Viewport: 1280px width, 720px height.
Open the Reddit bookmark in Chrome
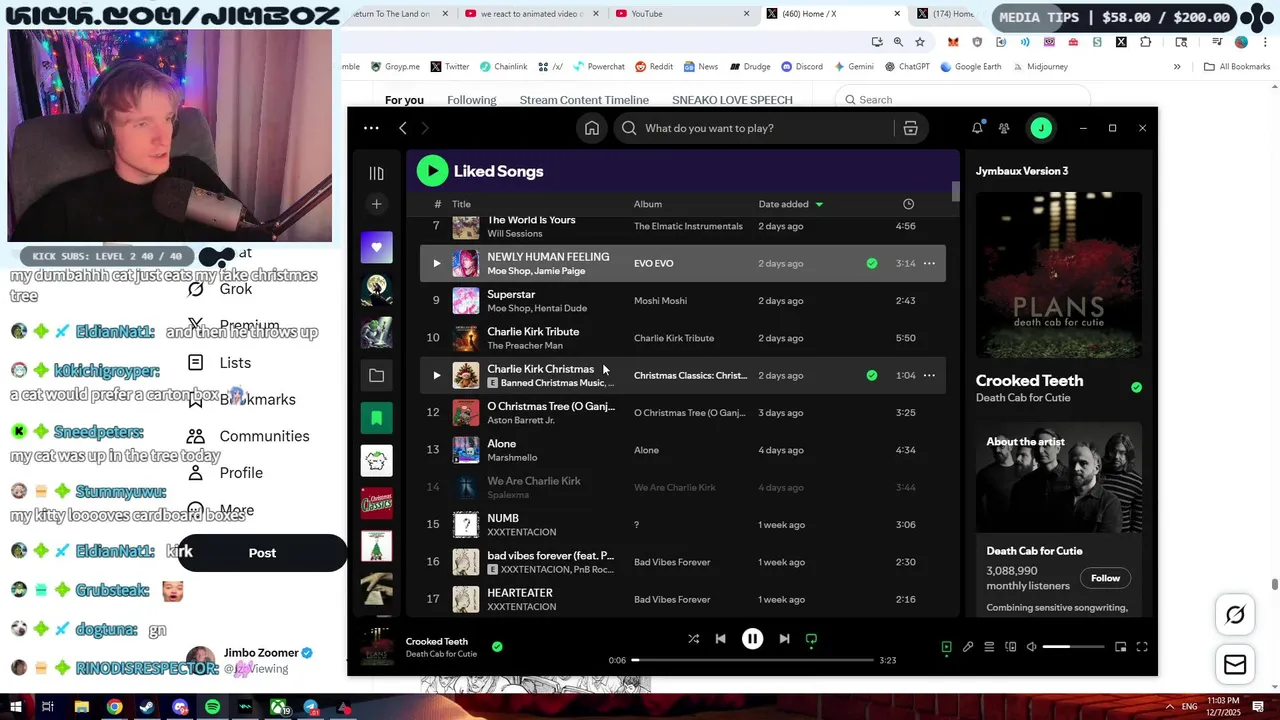654,67
